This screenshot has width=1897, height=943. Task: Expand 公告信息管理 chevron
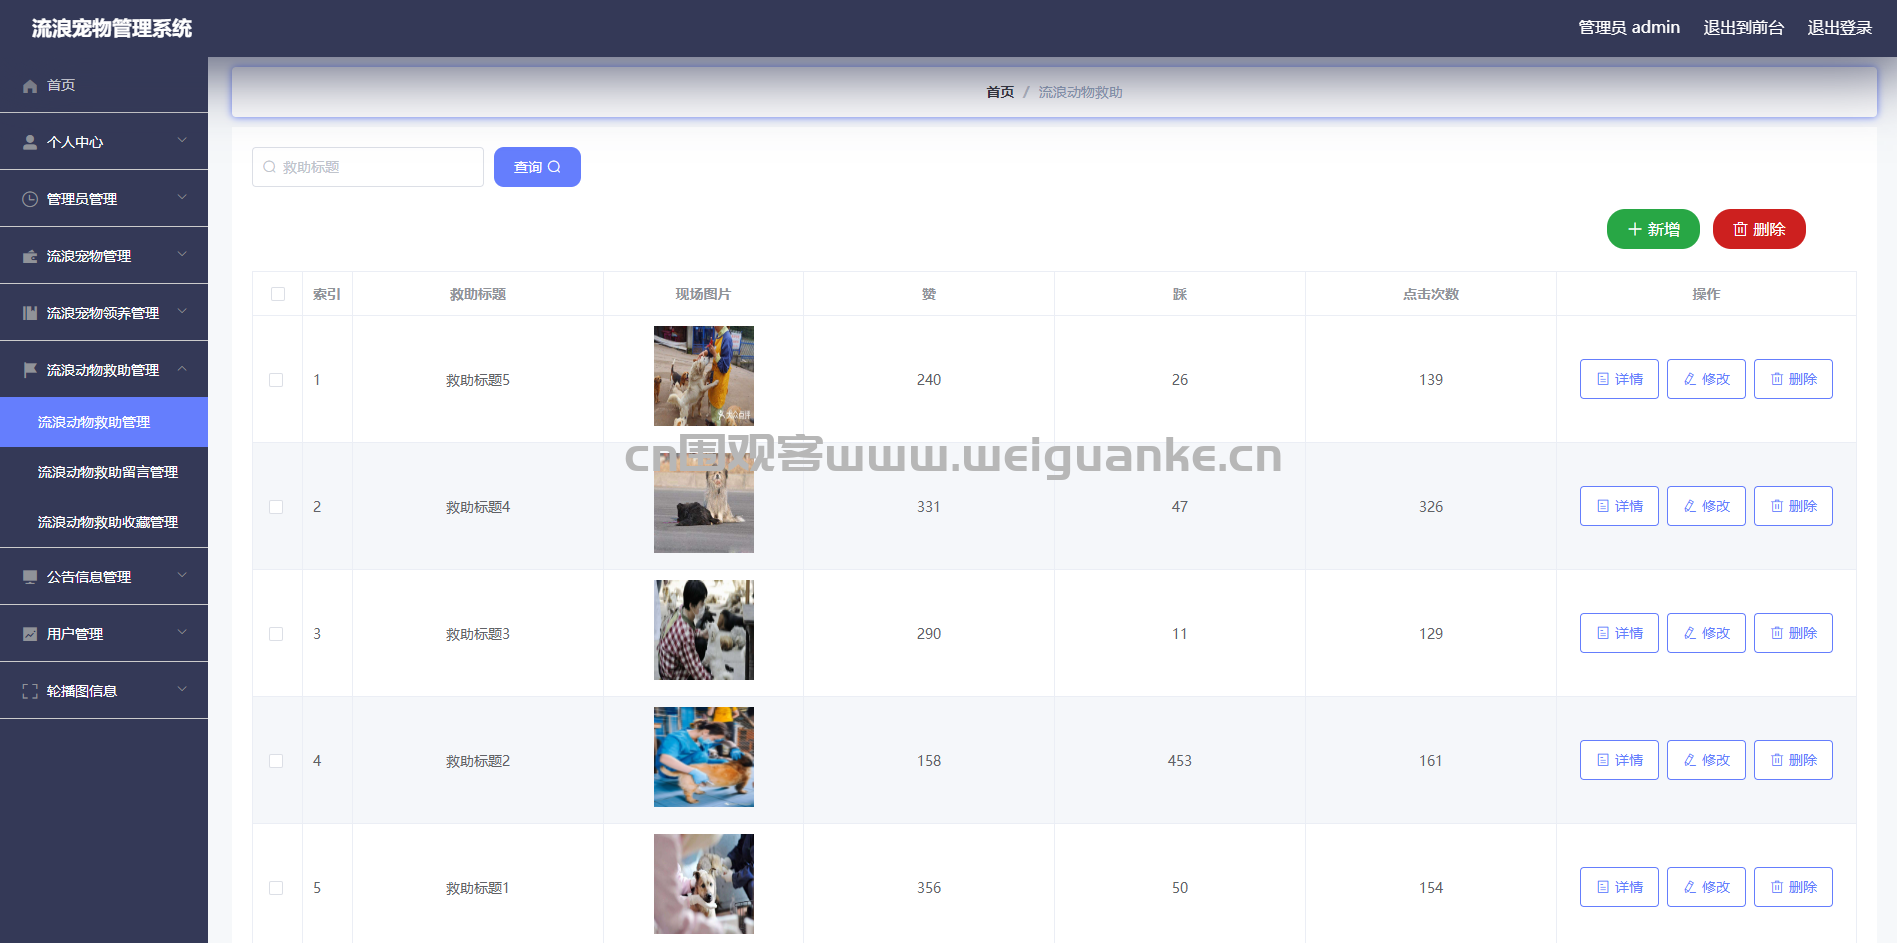(x=182, y=576)
